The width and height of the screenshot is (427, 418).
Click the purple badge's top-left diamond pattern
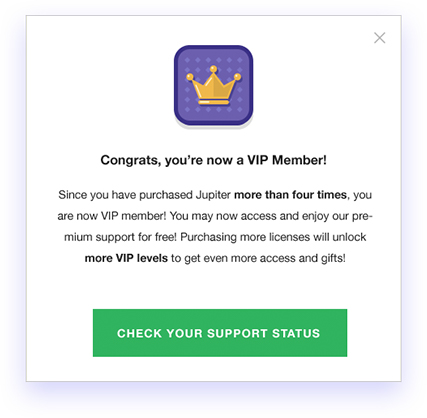(187, 60)
